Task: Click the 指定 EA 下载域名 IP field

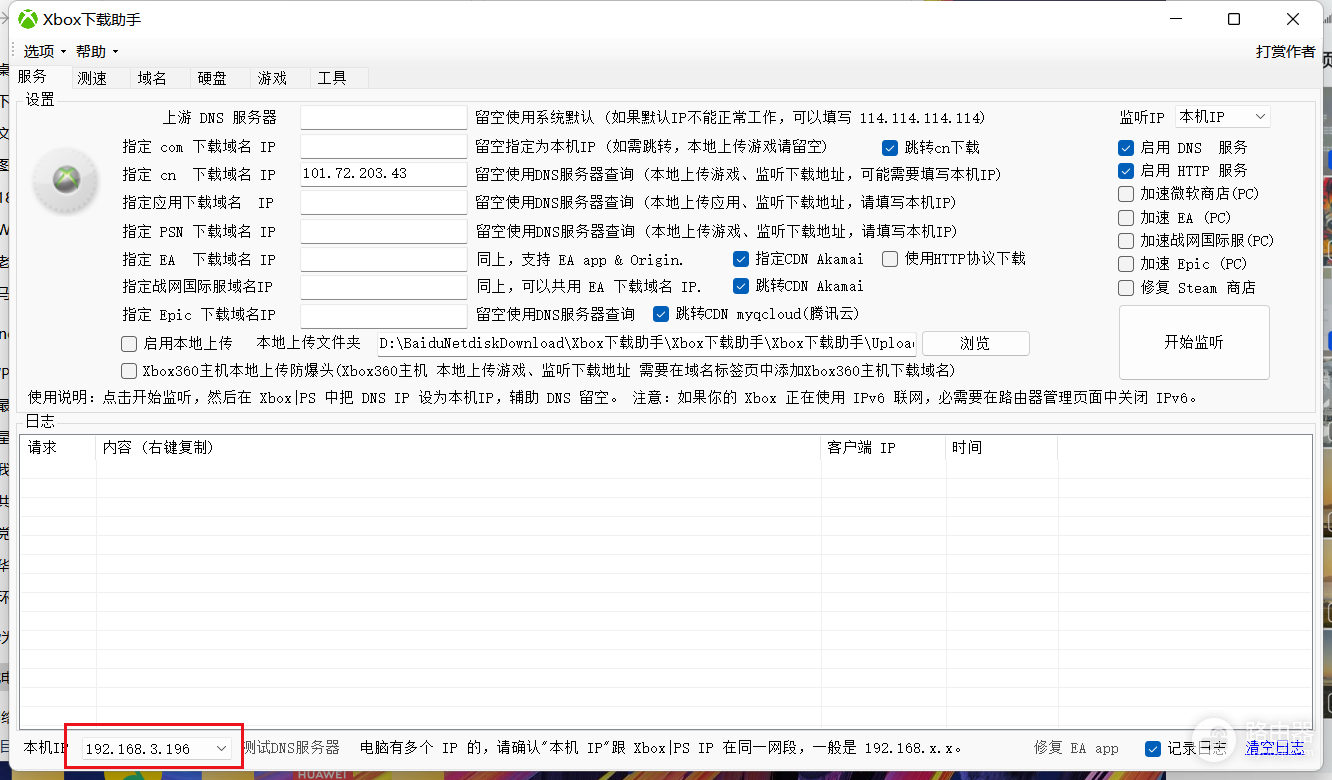Action: 384,259
